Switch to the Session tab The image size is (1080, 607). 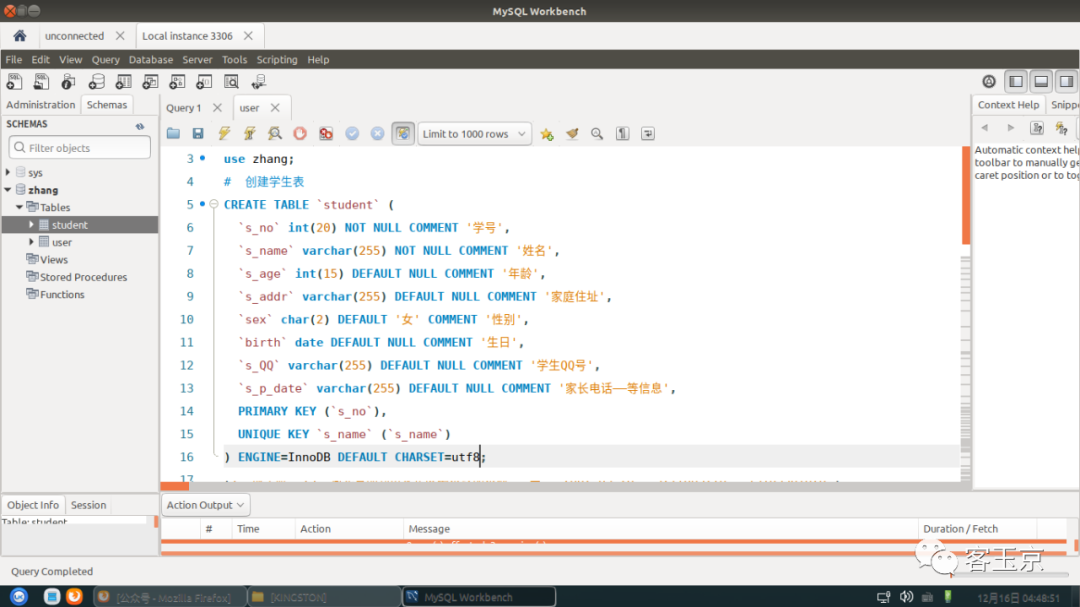pyautogui.click(x=89, y=505)
